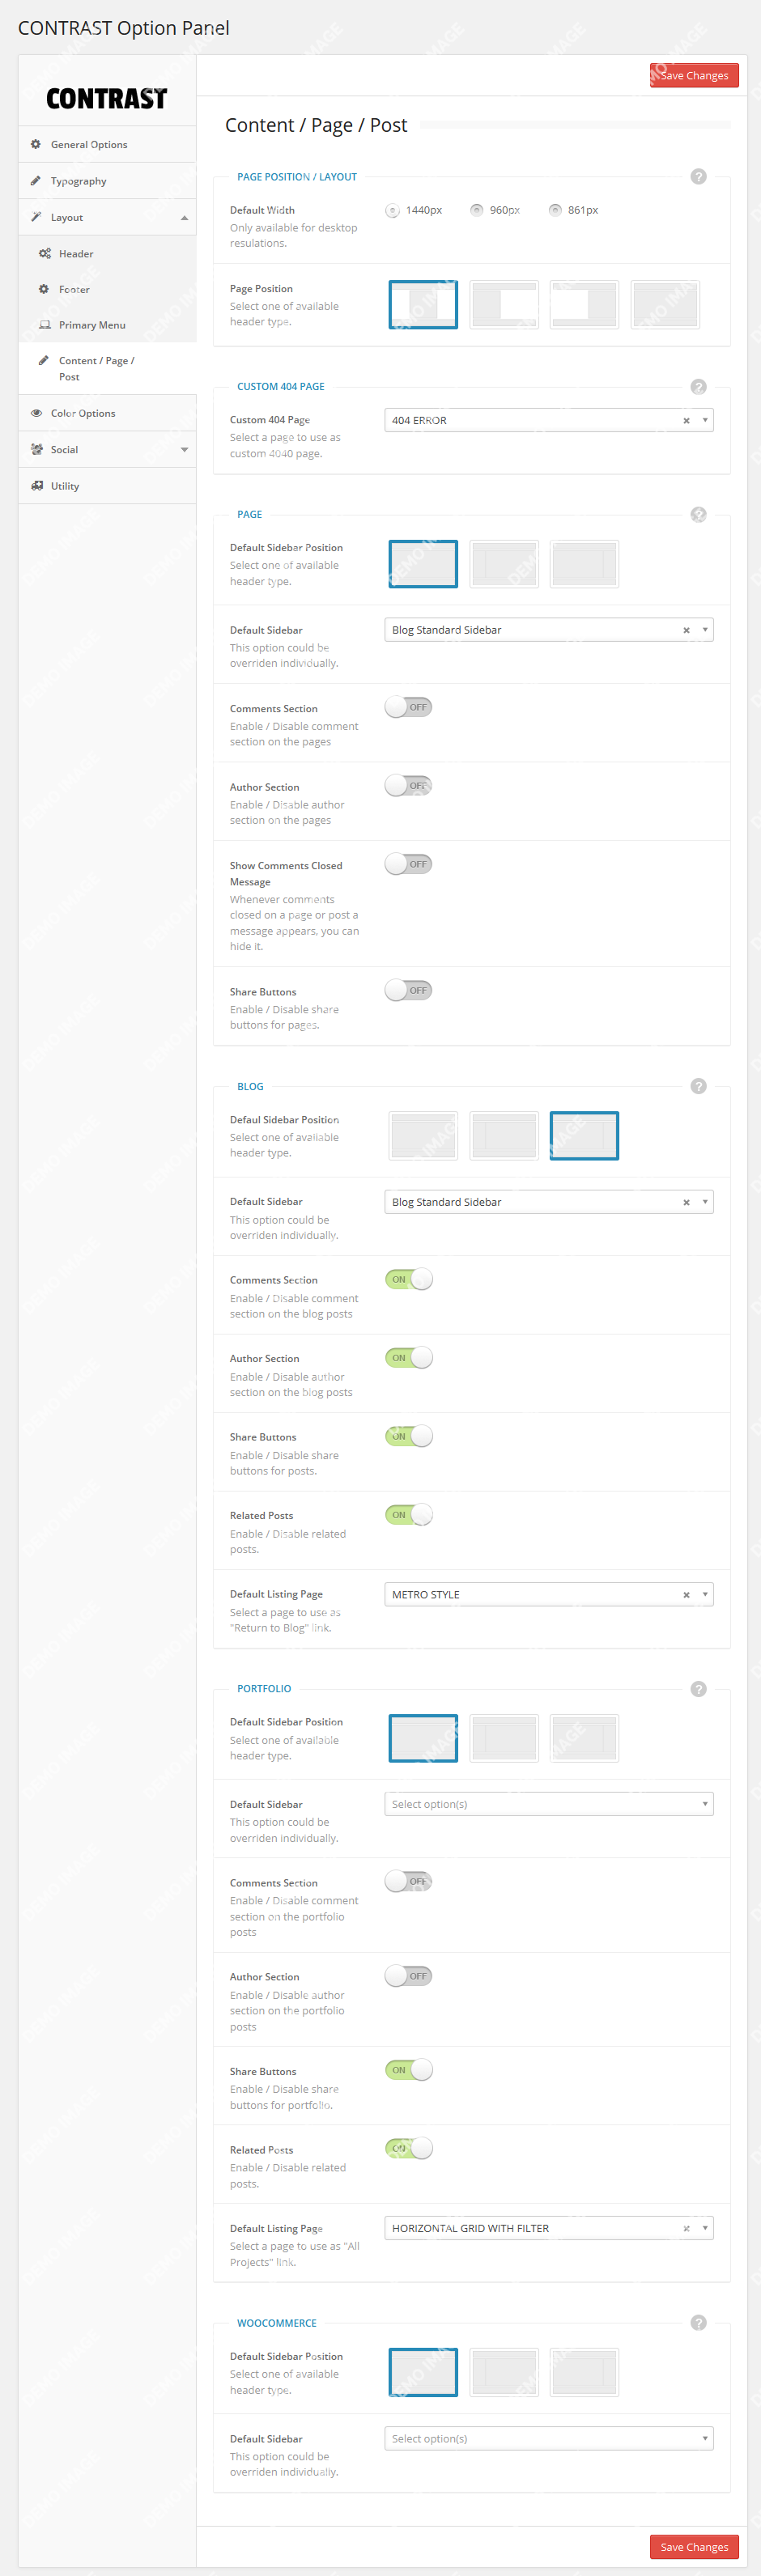Click the Content / Page / Post pencil icon
The height and width of the screenshot is (2576, 761).
(x=44, y=360)
